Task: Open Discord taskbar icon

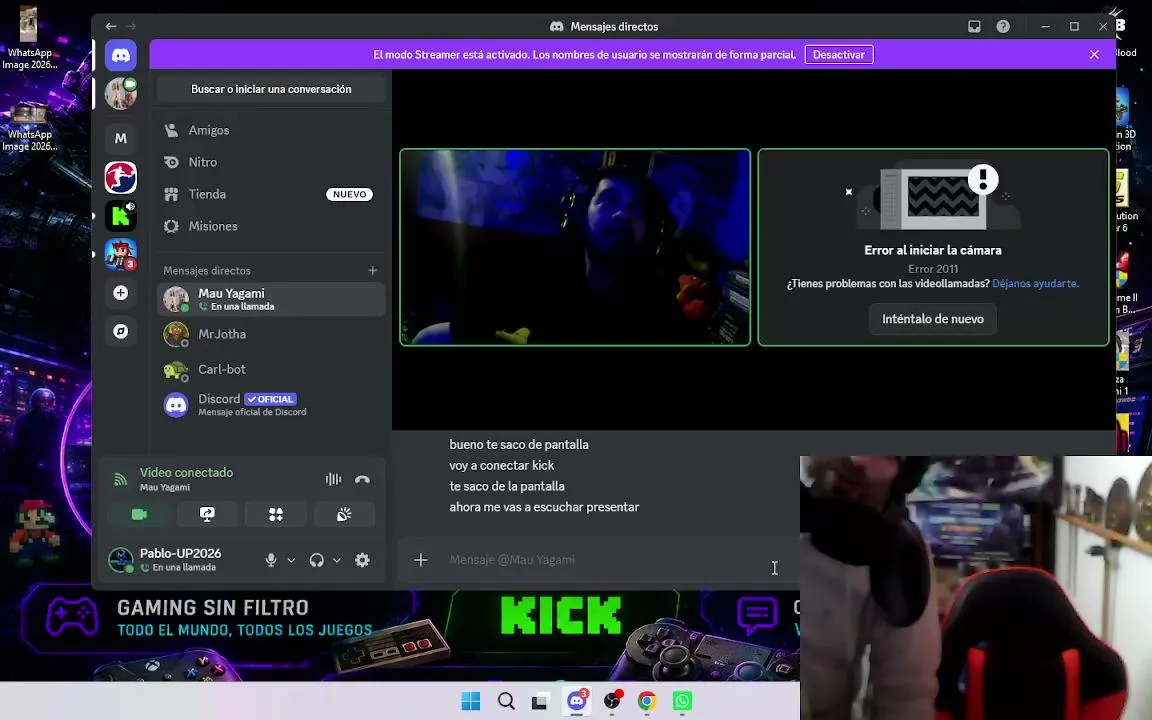Action: click(577, 701)
